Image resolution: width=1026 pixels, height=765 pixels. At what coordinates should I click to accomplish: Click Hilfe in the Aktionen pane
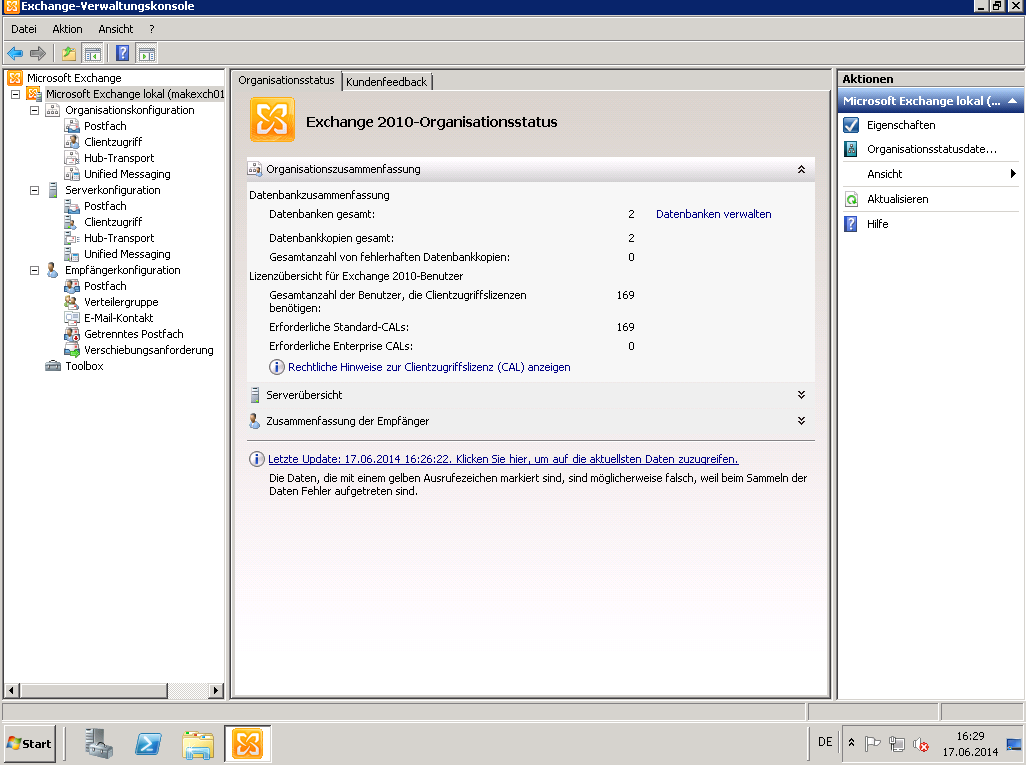877,224
